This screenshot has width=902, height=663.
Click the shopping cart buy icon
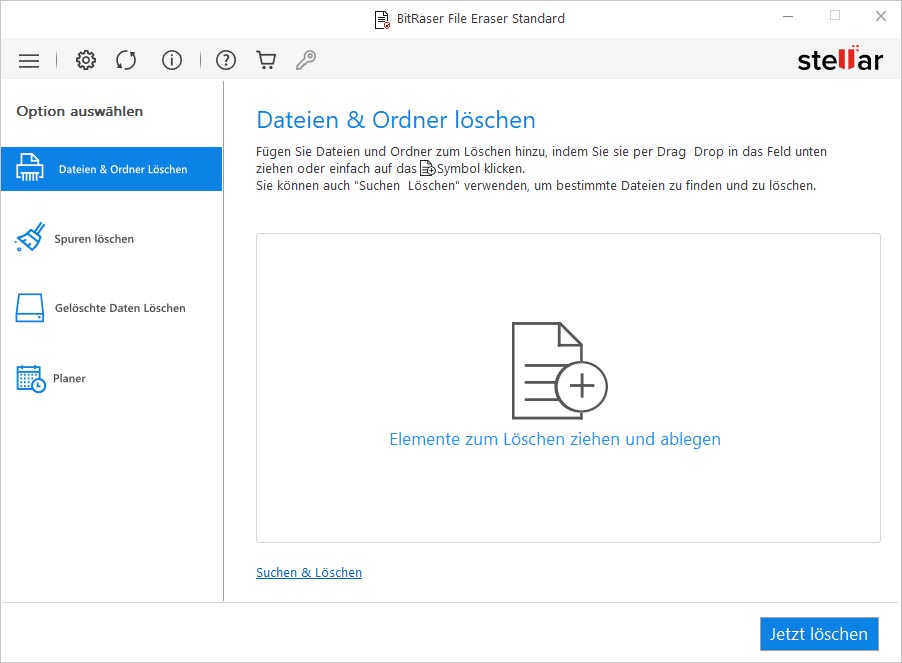[266, 61]
